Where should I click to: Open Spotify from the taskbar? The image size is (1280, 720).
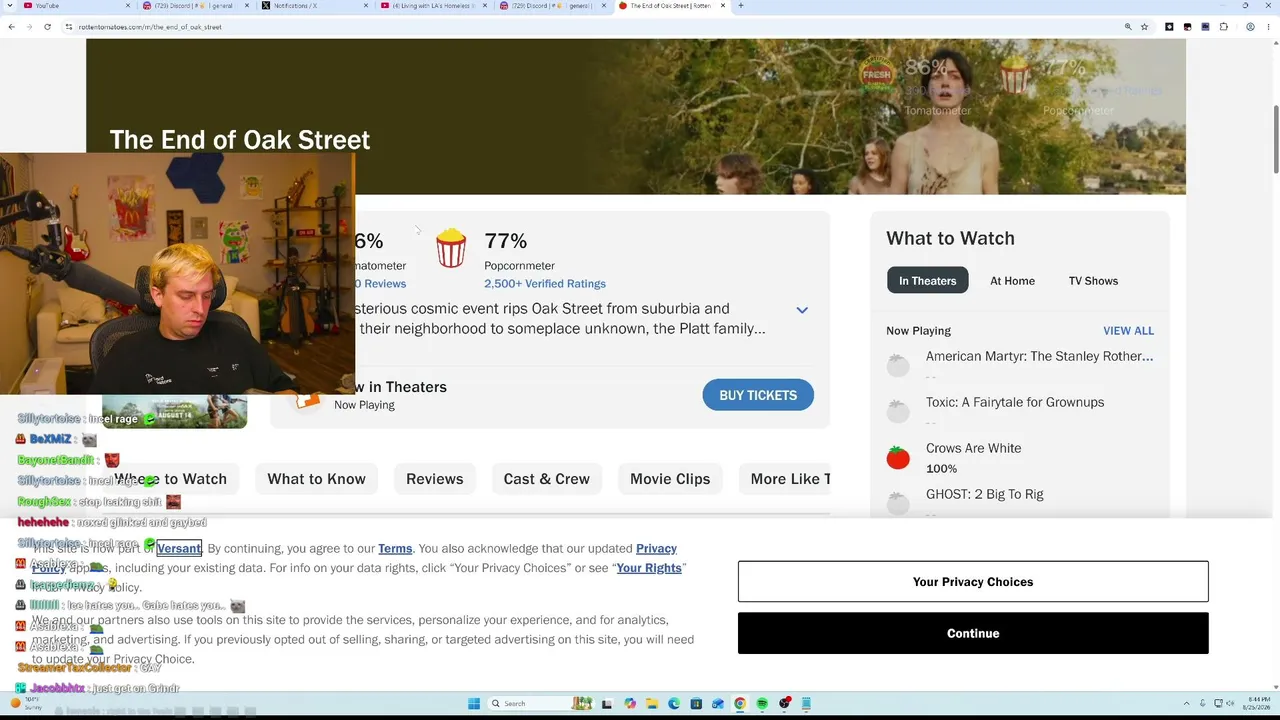762,703
